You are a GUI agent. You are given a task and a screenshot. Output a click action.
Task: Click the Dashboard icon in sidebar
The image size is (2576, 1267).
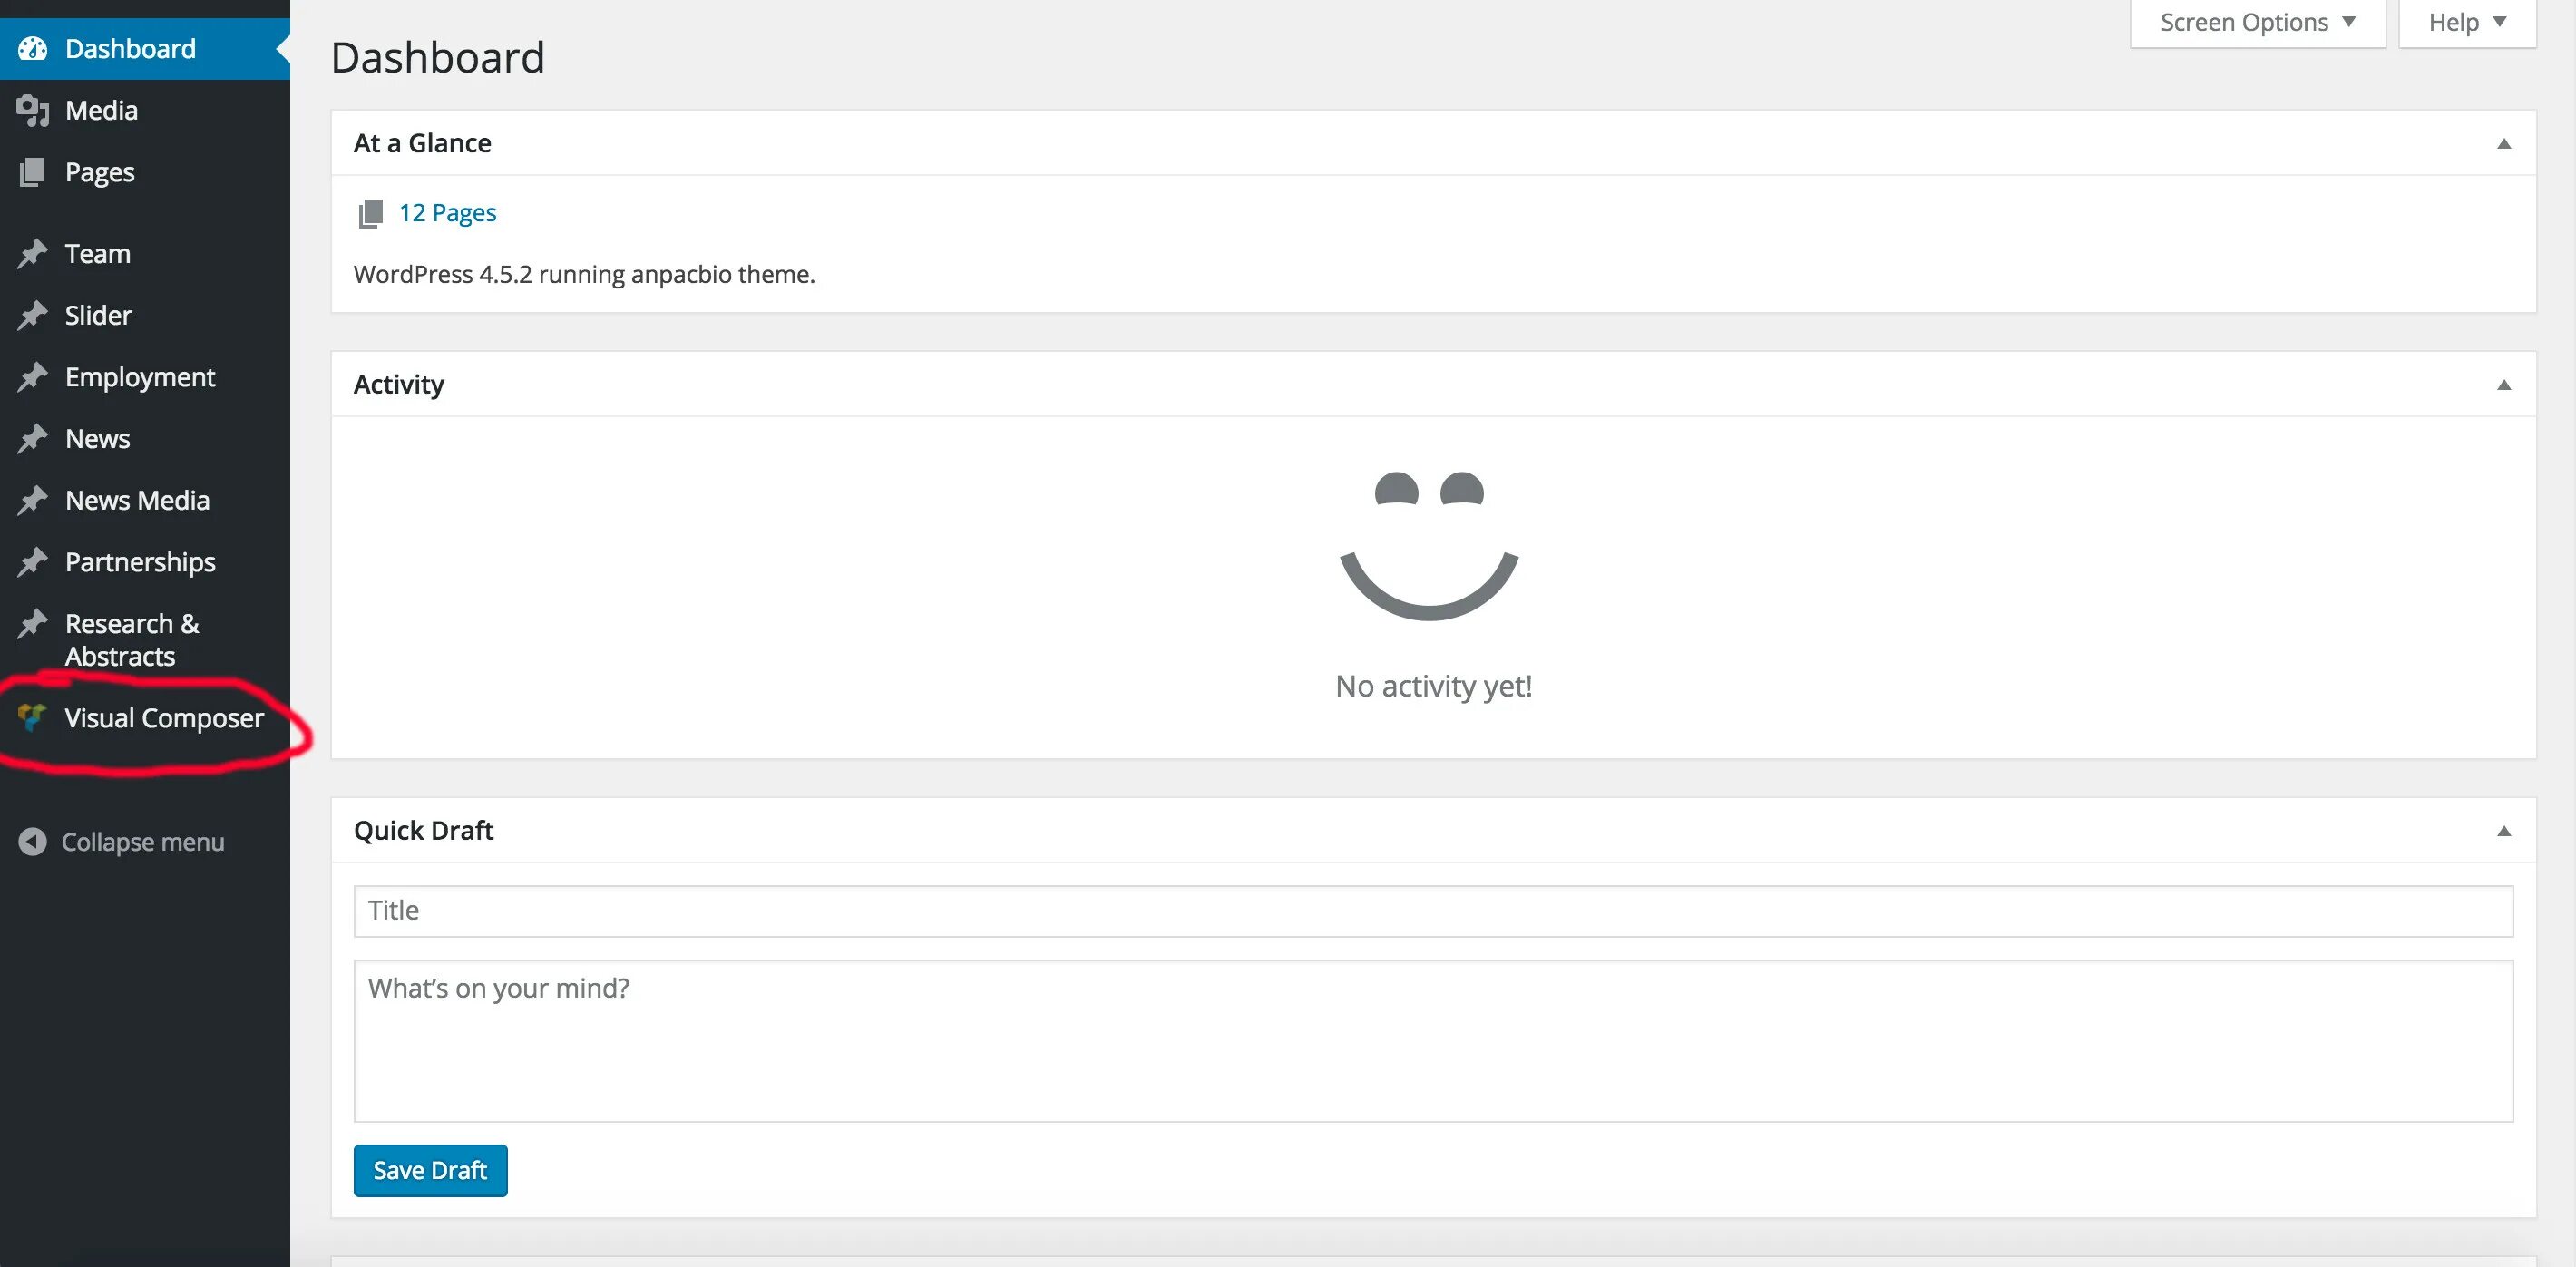[x=30, y=48]
